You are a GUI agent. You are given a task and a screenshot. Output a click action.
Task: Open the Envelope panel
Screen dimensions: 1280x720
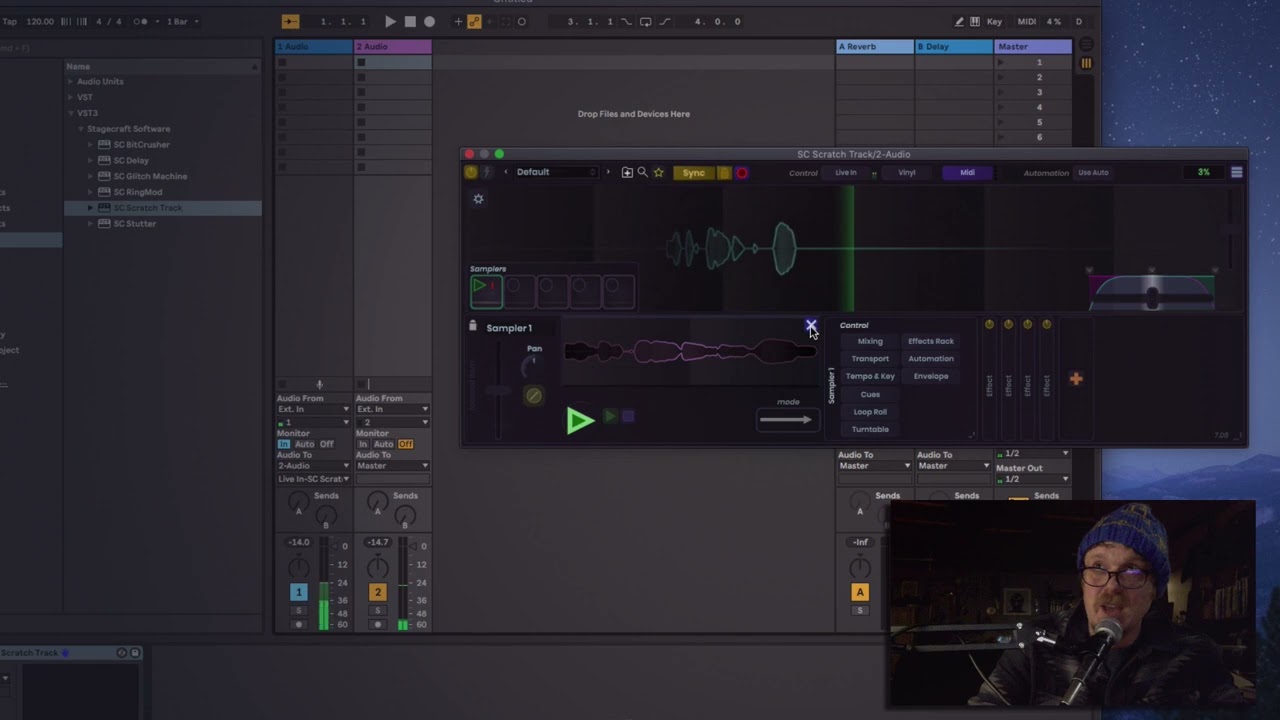(931, 377)
